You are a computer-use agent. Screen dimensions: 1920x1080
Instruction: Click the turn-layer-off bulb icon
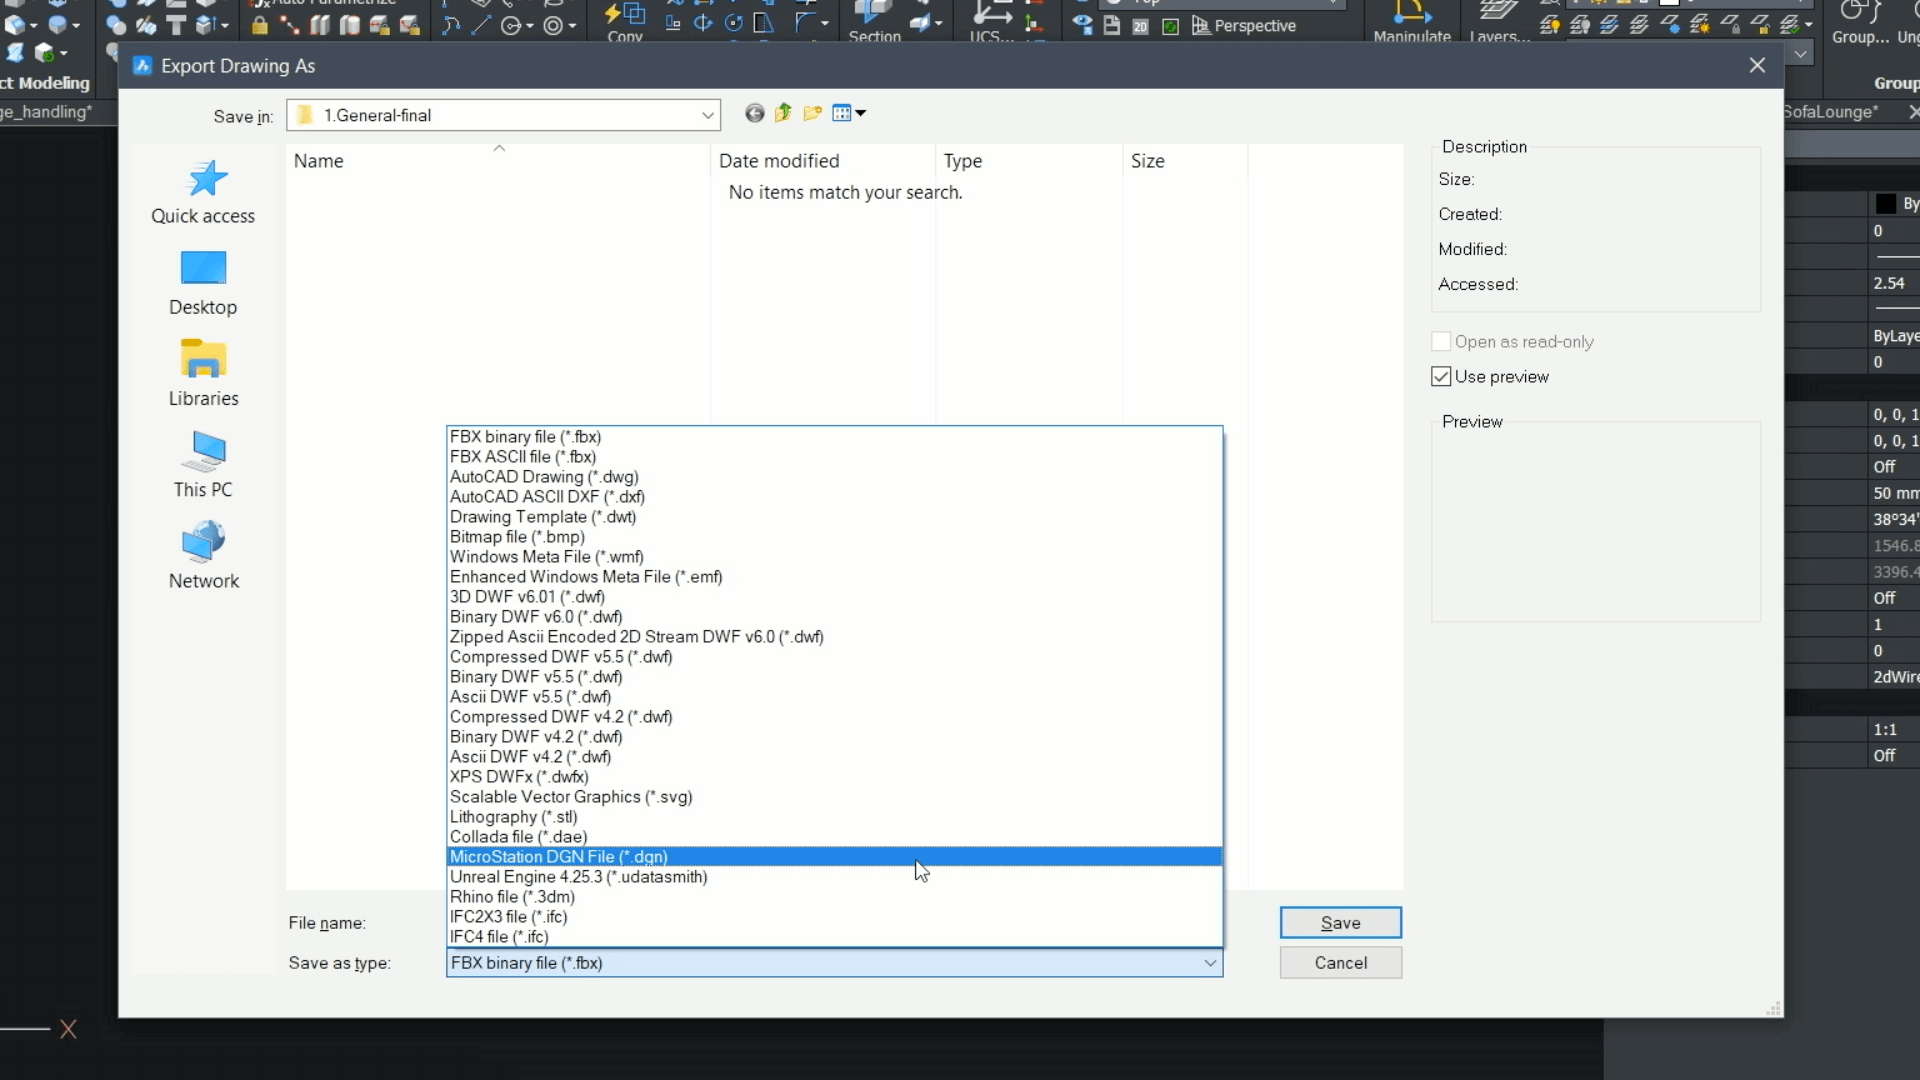coord(1579,25)
